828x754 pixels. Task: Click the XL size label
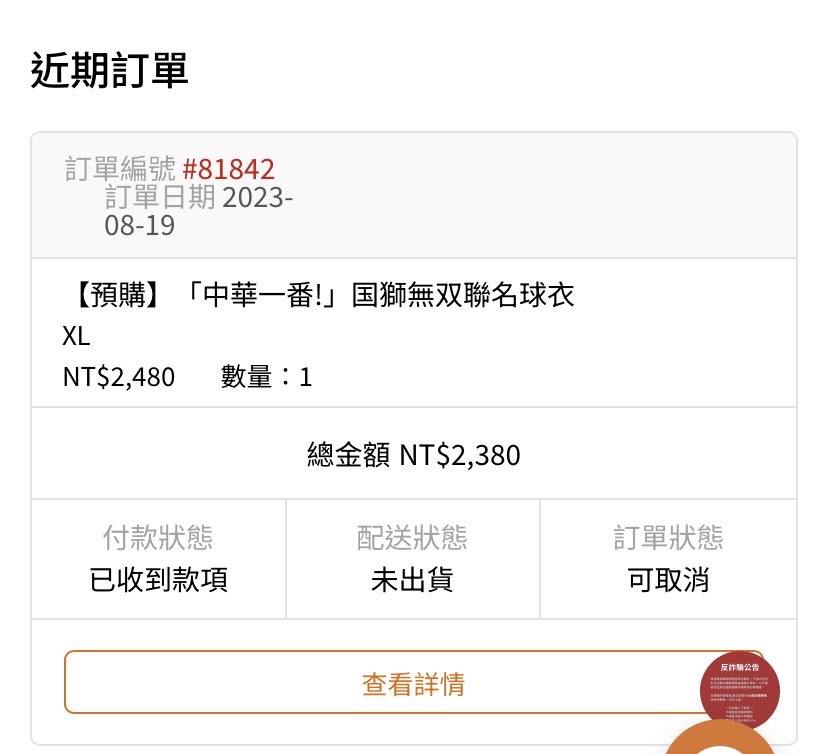click(x=76, y=337)
